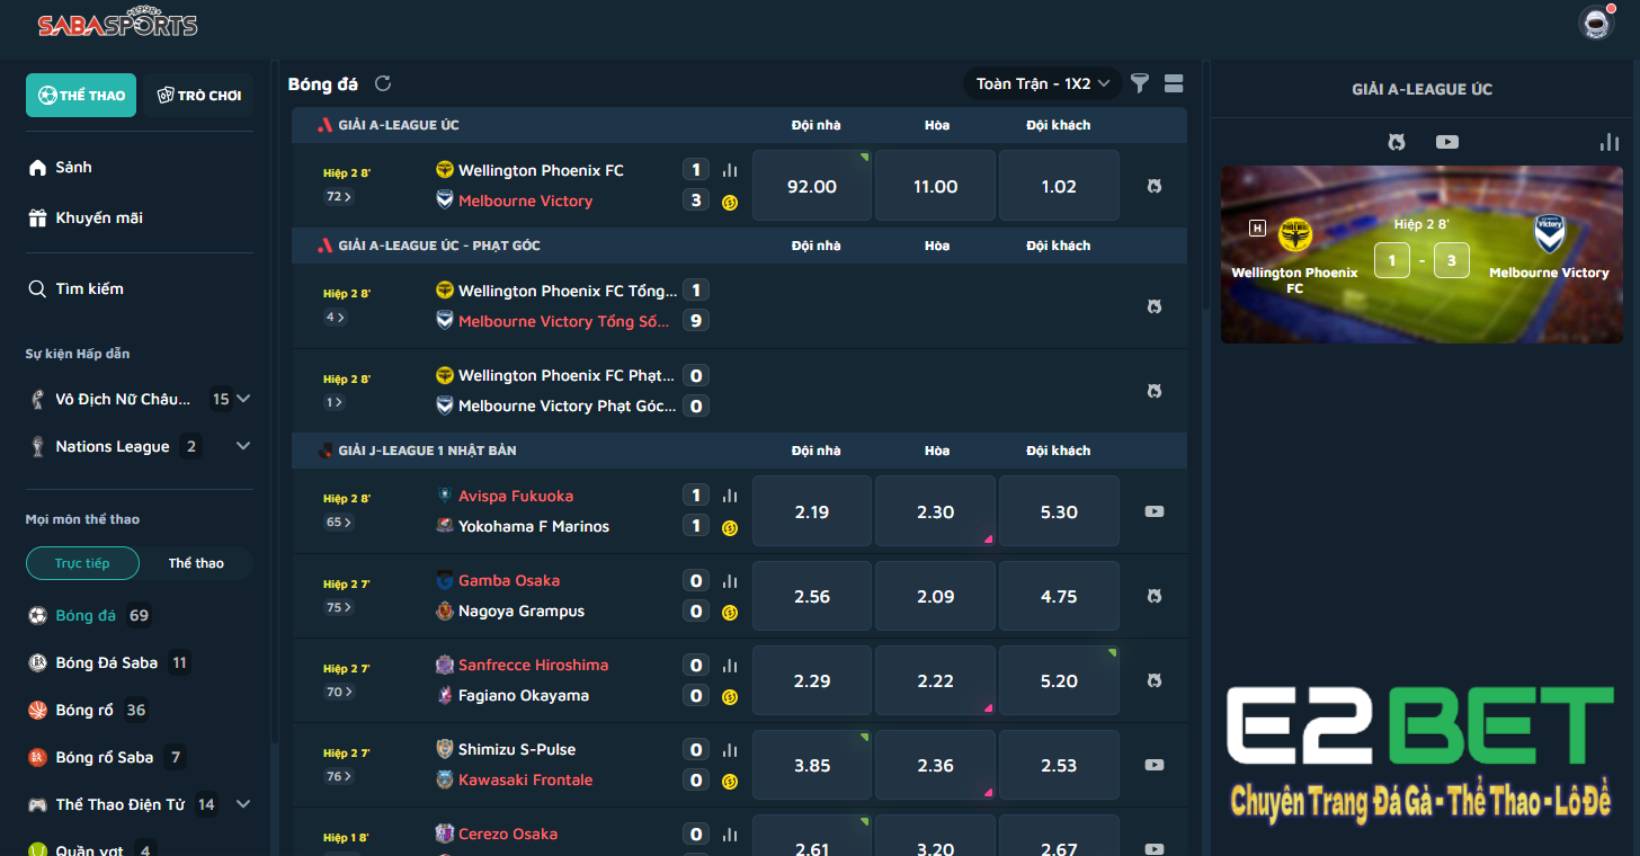Open Sanfrecce Hiroshima team name
Viewport: 1640px width, 856px height.
click(533, 665)
